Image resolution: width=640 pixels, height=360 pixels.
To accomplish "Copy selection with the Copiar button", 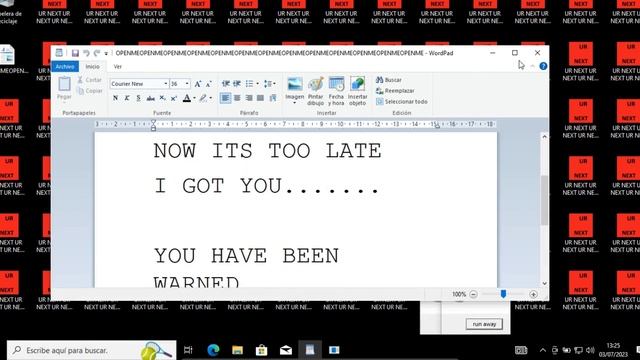I will [x=89, y=91].
